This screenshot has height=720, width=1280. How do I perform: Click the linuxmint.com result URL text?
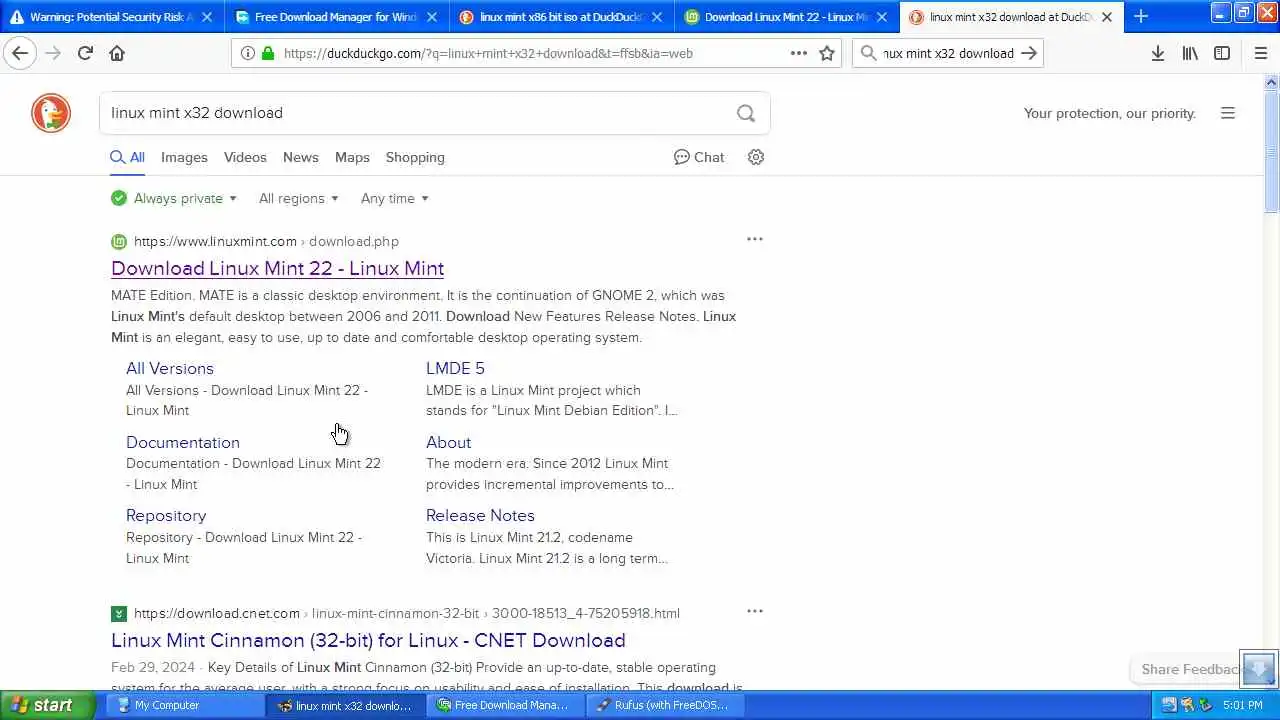coord(266,241)
